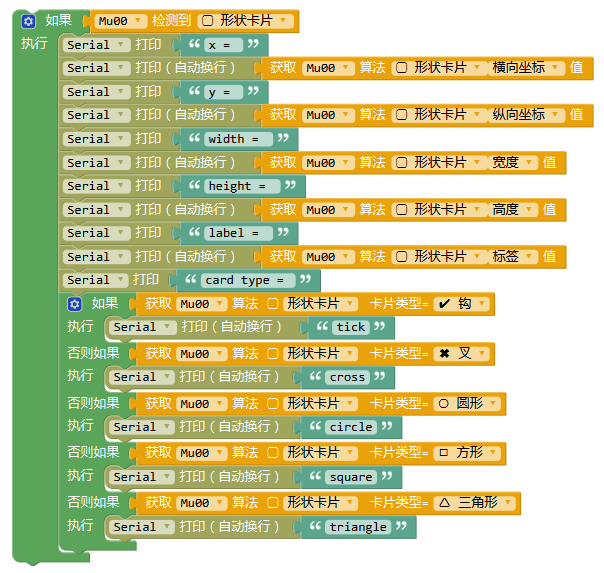Select the 打印（自动换行）label in the 'tick' row

coord(232,327)
